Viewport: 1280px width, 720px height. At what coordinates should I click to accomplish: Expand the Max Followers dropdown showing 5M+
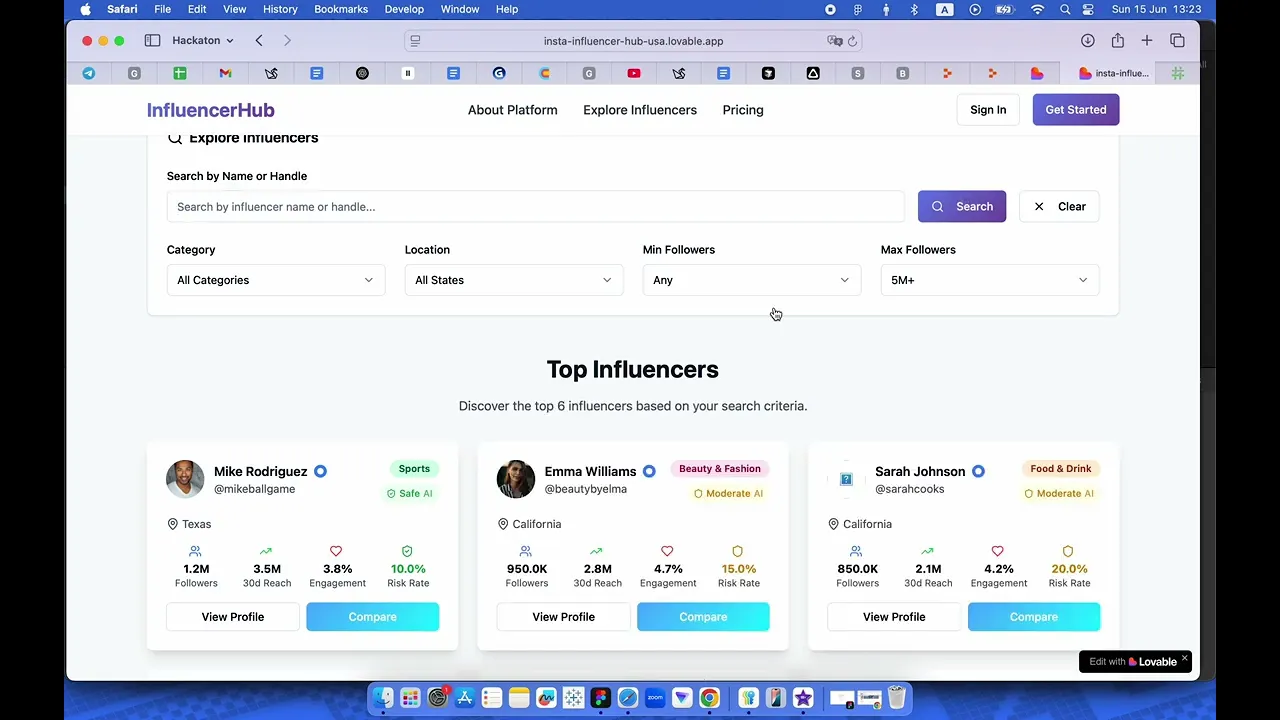tap(989, 280)
